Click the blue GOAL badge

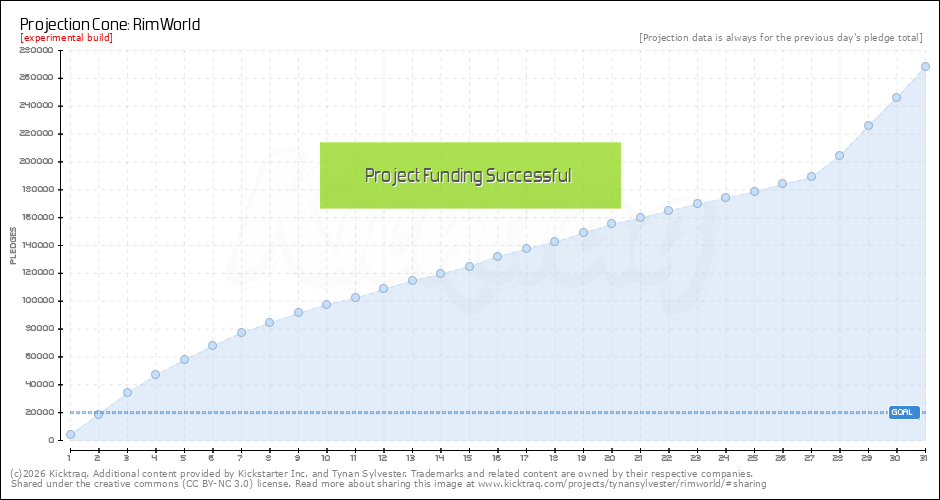pyautogui.click(x=903, y=412)
